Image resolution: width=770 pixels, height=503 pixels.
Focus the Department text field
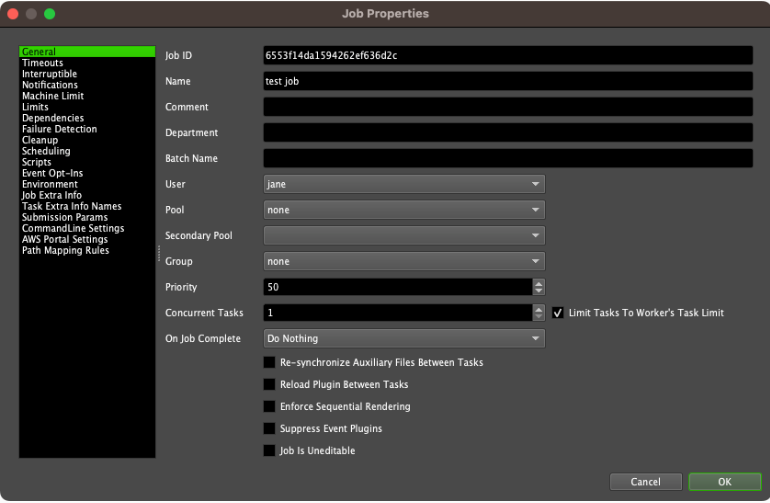tap(508, 133)
